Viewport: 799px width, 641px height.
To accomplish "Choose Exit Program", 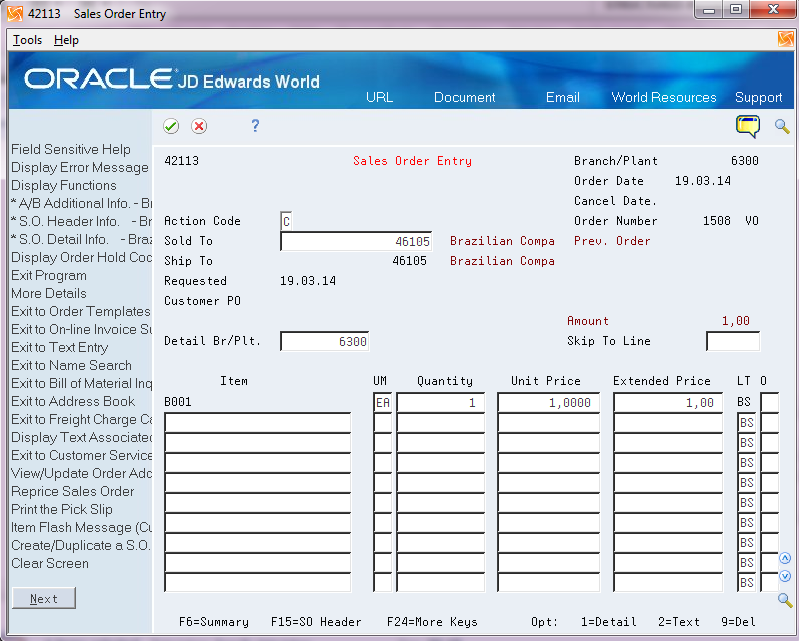I will tap(49, 275).
